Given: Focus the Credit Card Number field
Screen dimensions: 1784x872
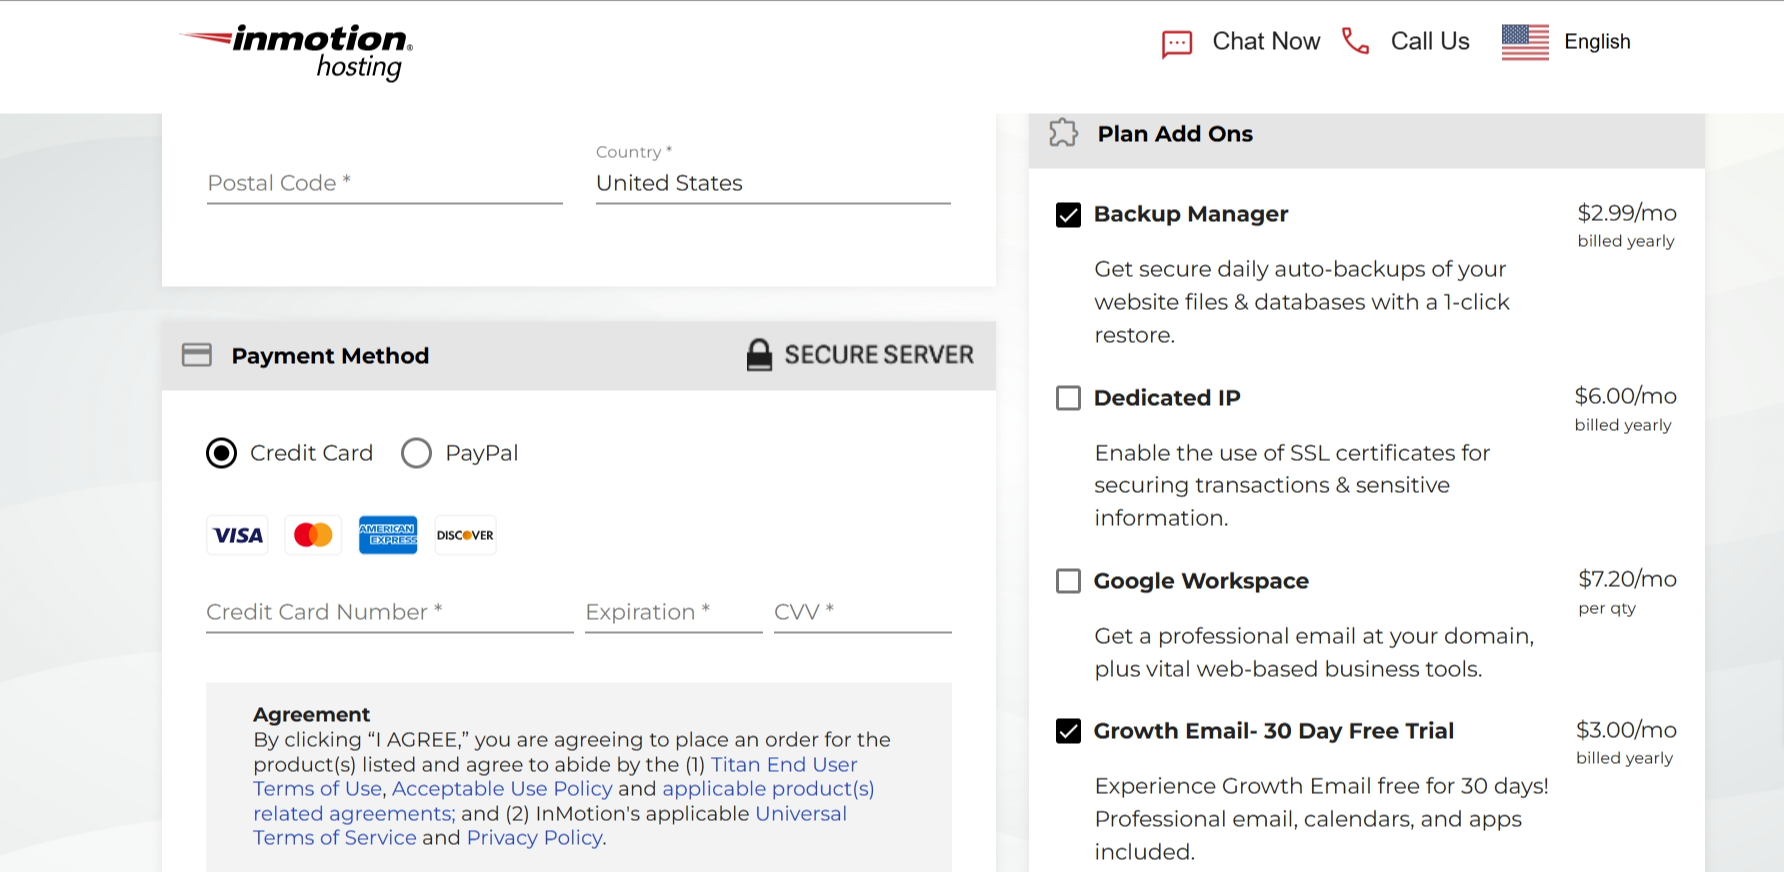Looking at the screenshot, I should 390,612.
